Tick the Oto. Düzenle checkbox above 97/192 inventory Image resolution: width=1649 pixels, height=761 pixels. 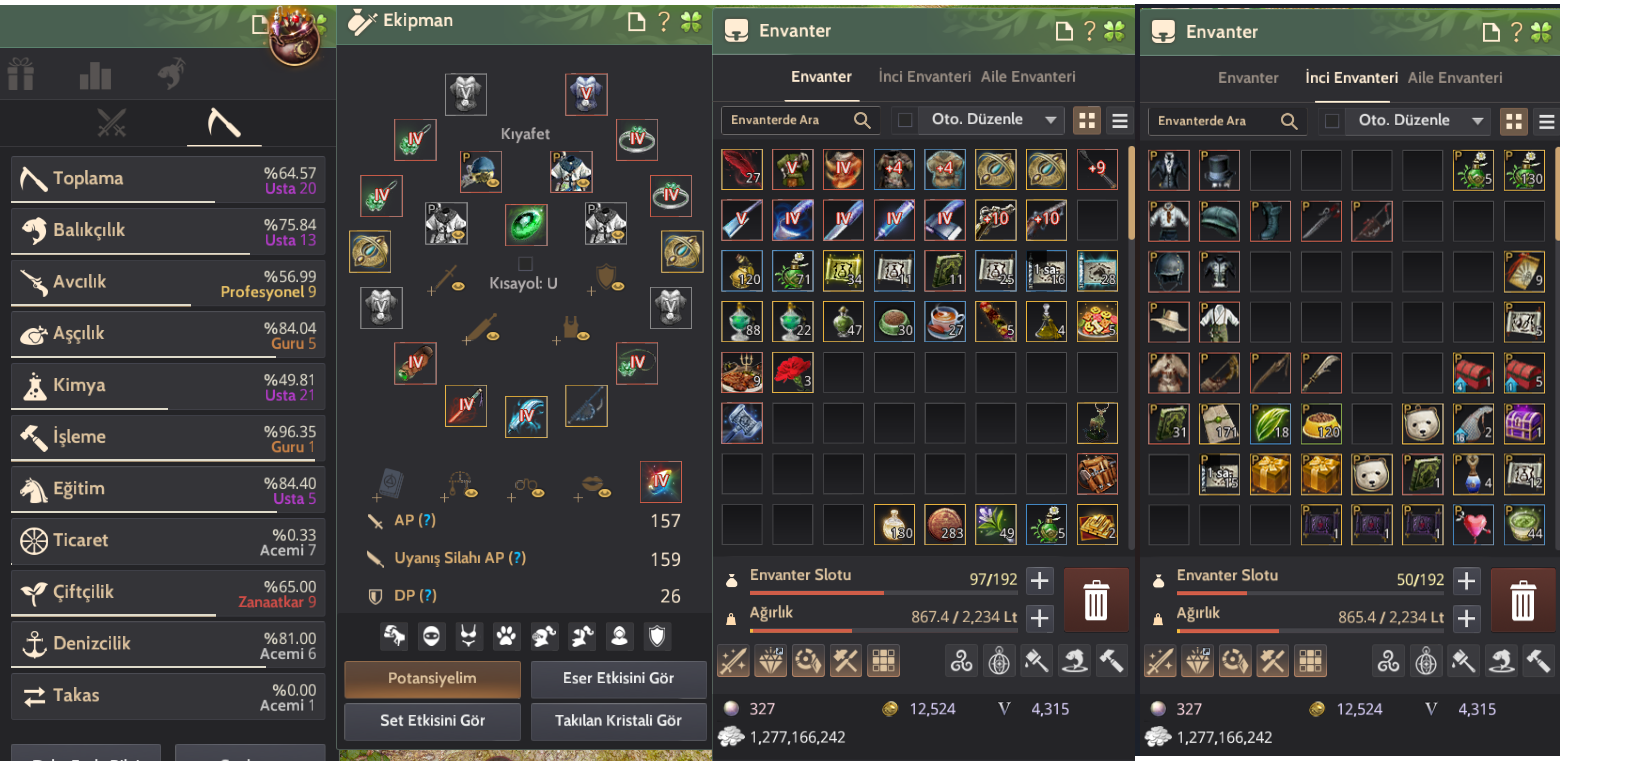point(905,120)
